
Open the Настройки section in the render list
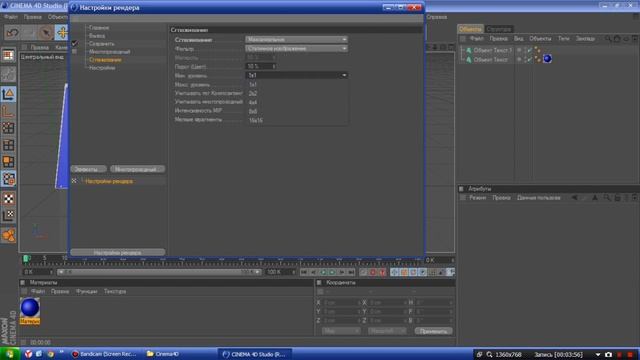point(102,68)
